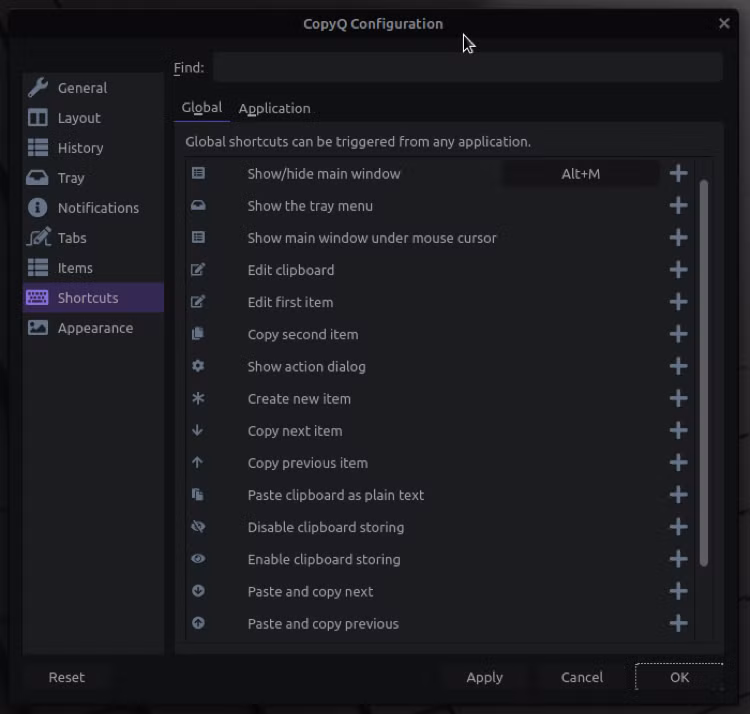Image resolution: width=750 pixels, height=714 pixels.
Task: Select the Layout panel icon
Action: click(x=38, y=118)
